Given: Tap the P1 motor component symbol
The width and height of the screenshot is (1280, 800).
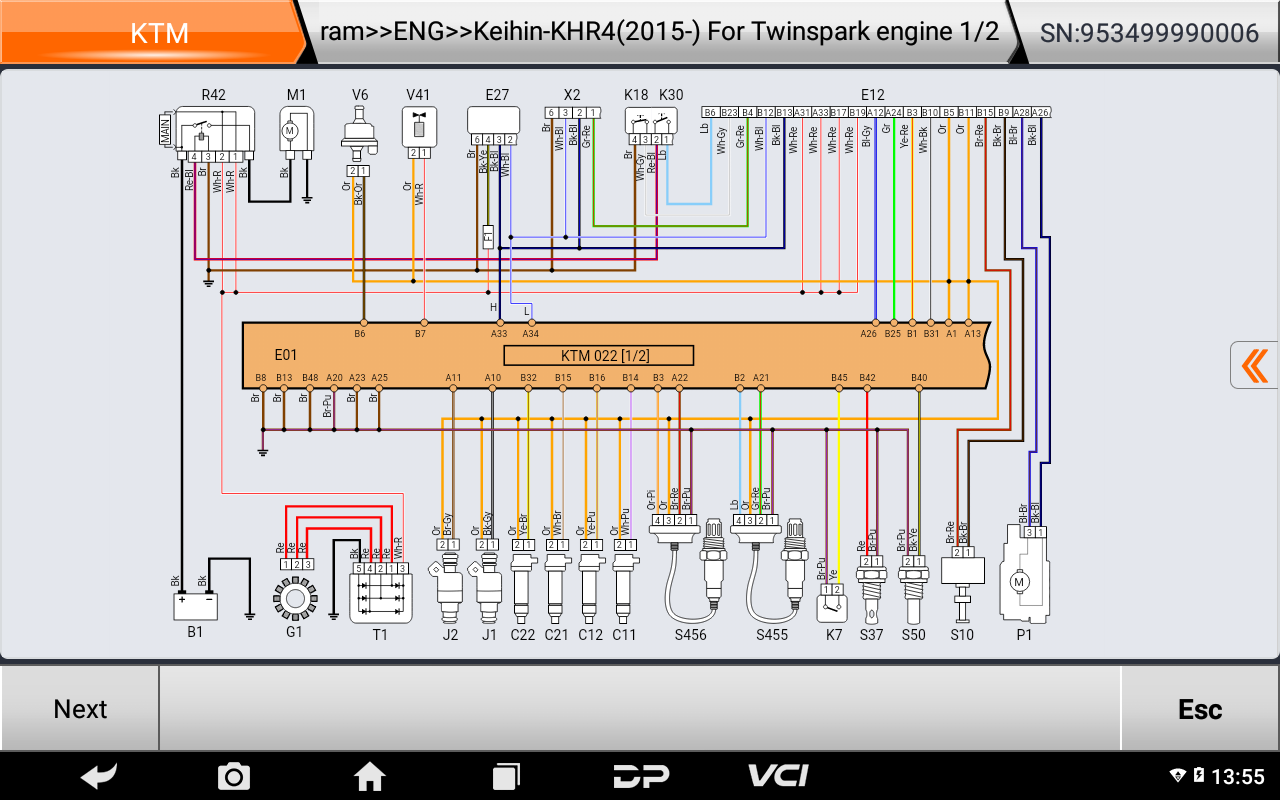Looking at the screenshot, I should click(x=1023, y=580).
